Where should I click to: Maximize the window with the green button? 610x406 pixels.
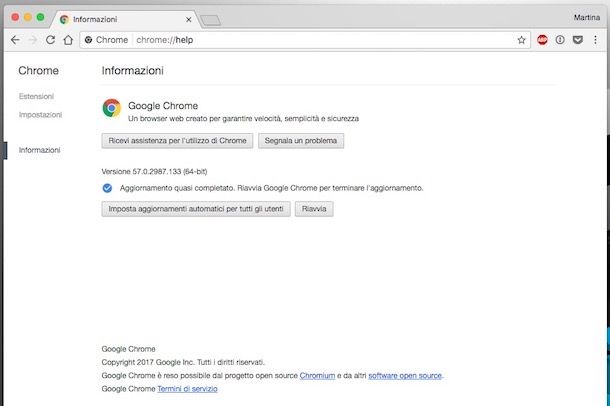pos(40,17)
